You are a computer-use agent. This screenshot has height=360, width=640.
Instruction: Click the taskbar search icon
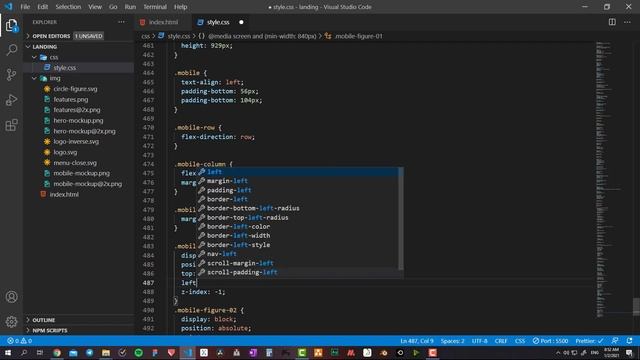(x=24, y=353)
